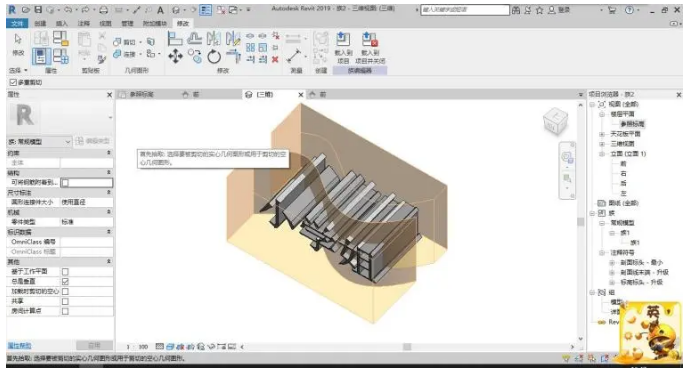Close the {3D} view tab
The width and height of the screenshot is (689, 371).
[301, 95]
